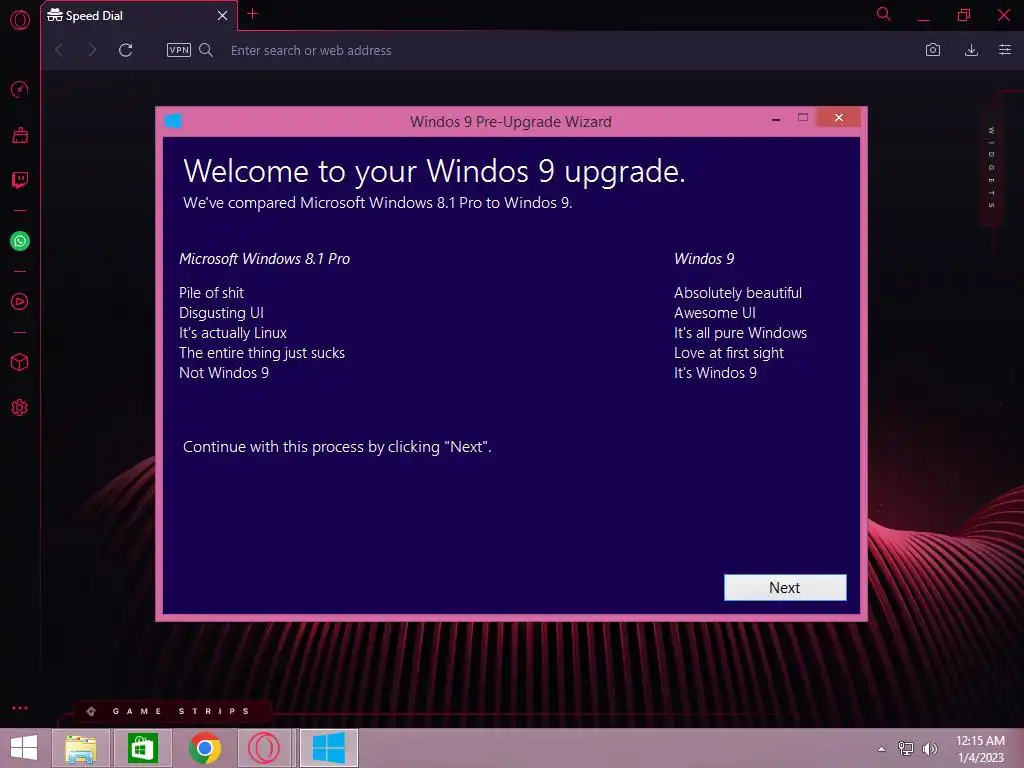Open the three-dots sidebar setup menu

point(20,708)
